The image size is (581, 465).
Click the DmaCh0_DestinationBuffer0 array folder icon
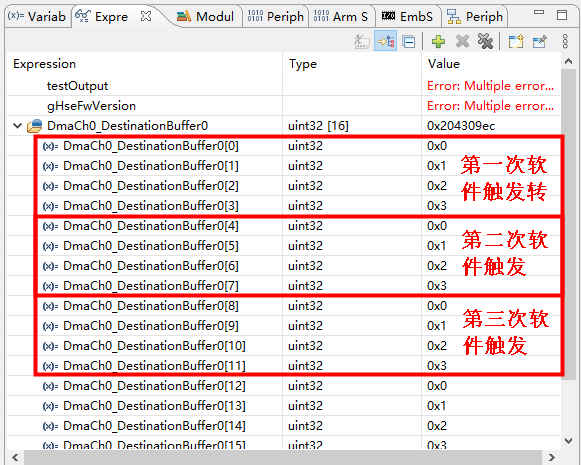click(x=34, y=126)
